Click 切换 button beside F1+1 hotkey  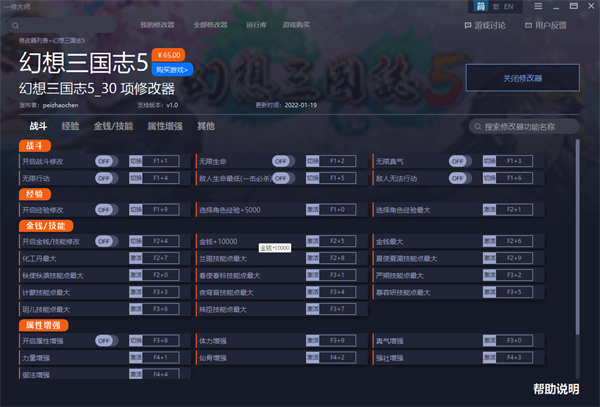click(135, 161)
